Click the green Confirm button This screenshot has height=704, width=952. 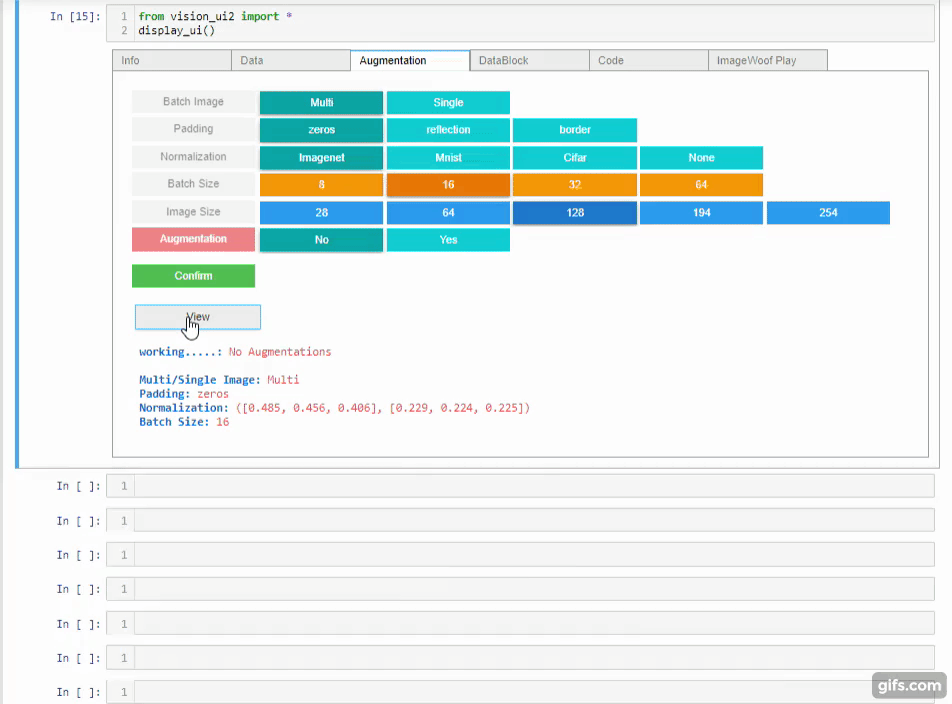[194, 276]
